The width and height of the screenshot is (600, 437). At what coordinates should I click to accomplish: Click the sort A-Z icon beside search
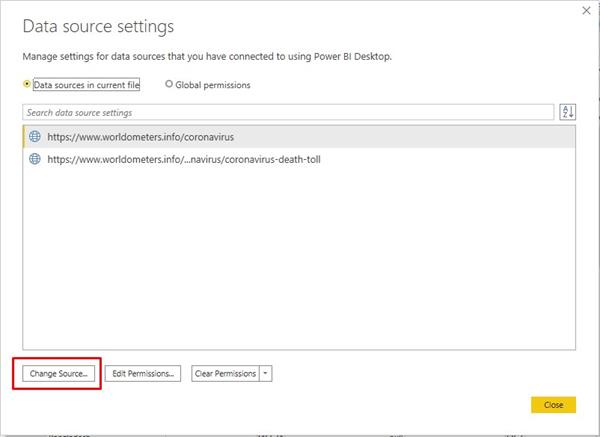567,112
